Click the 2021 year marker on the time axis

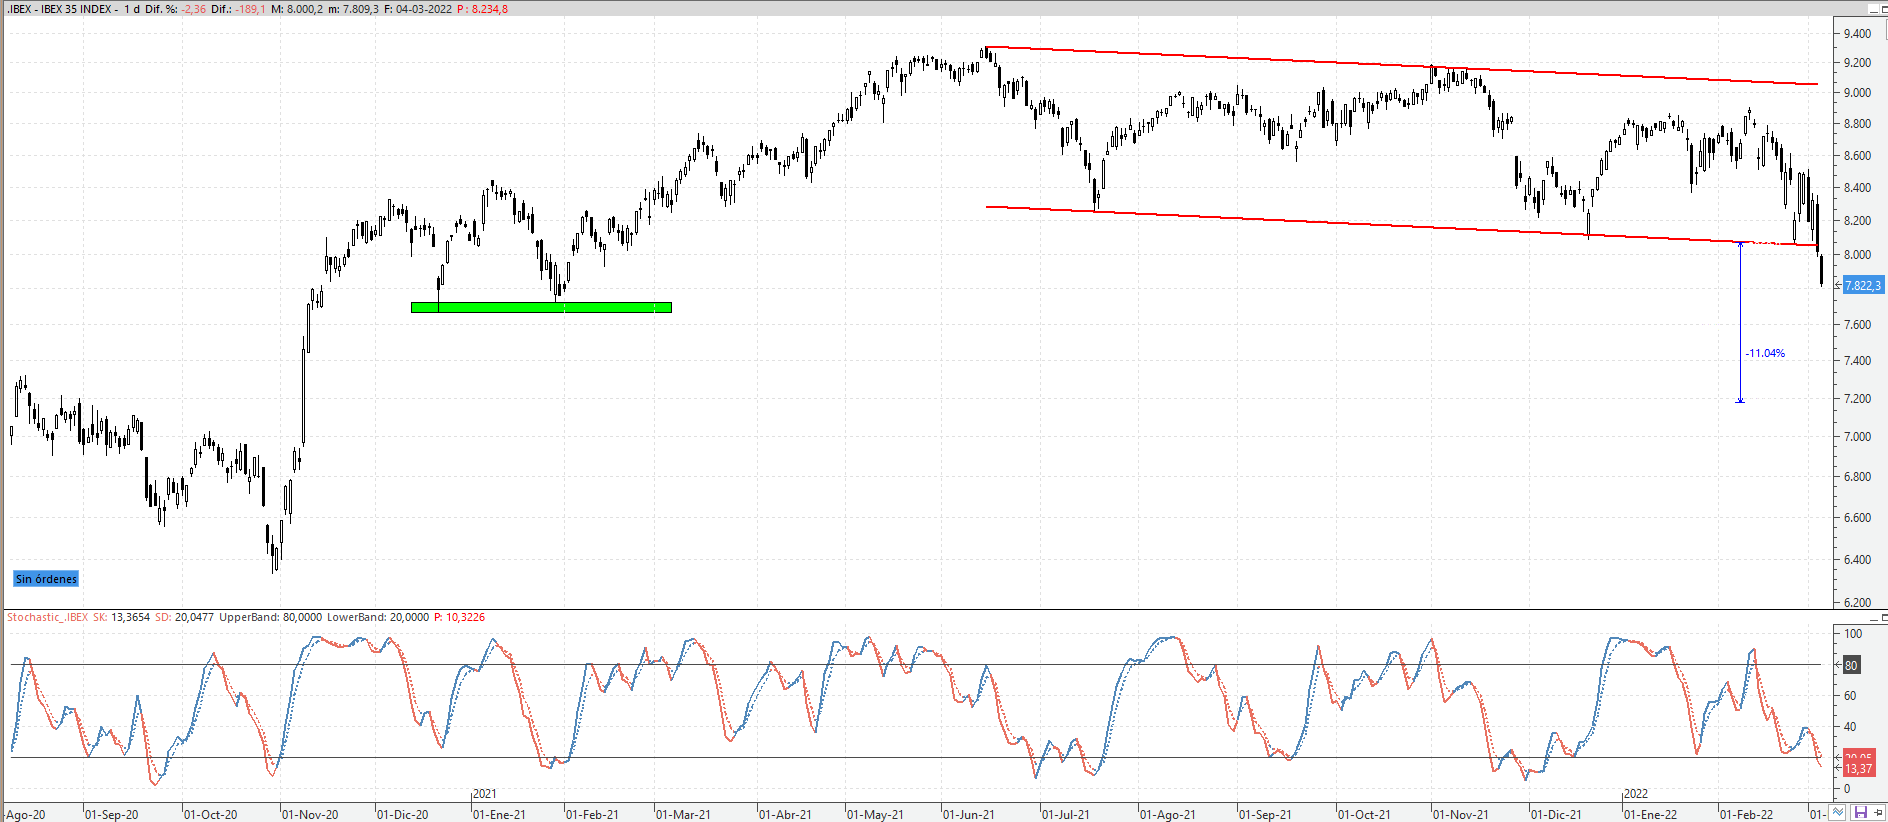484,794
